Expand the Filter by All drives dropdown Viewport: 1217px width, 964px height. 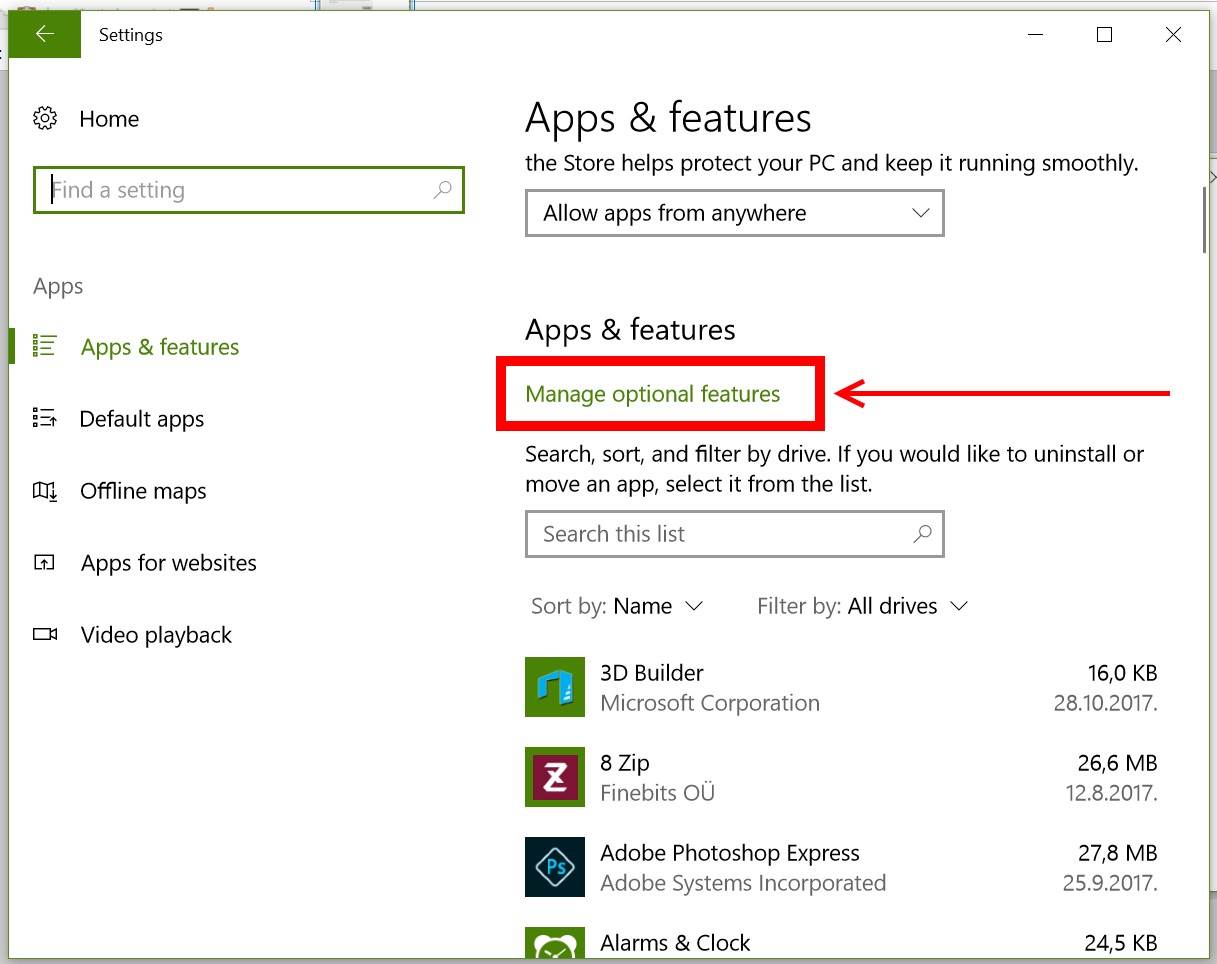(x=862, y=606)
